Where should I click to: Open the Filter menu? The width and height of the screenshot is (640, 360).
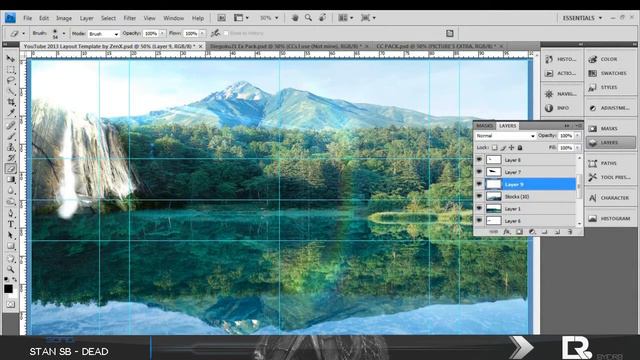pos(129,18)
